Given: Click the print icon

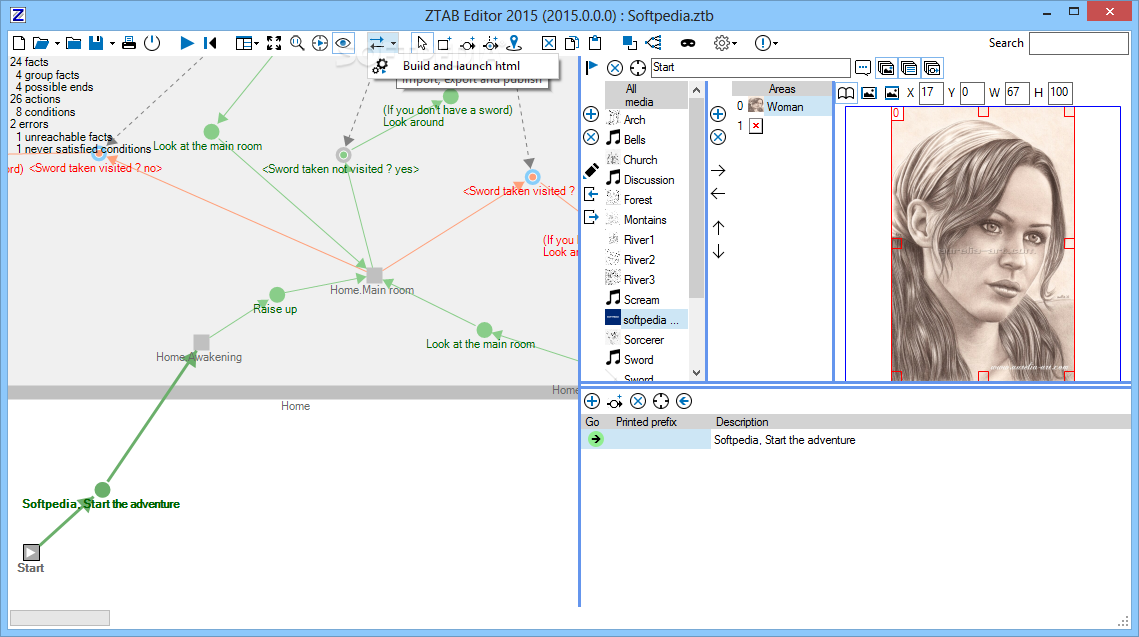Looking at the screenshot, I should [x=129, y=44].
